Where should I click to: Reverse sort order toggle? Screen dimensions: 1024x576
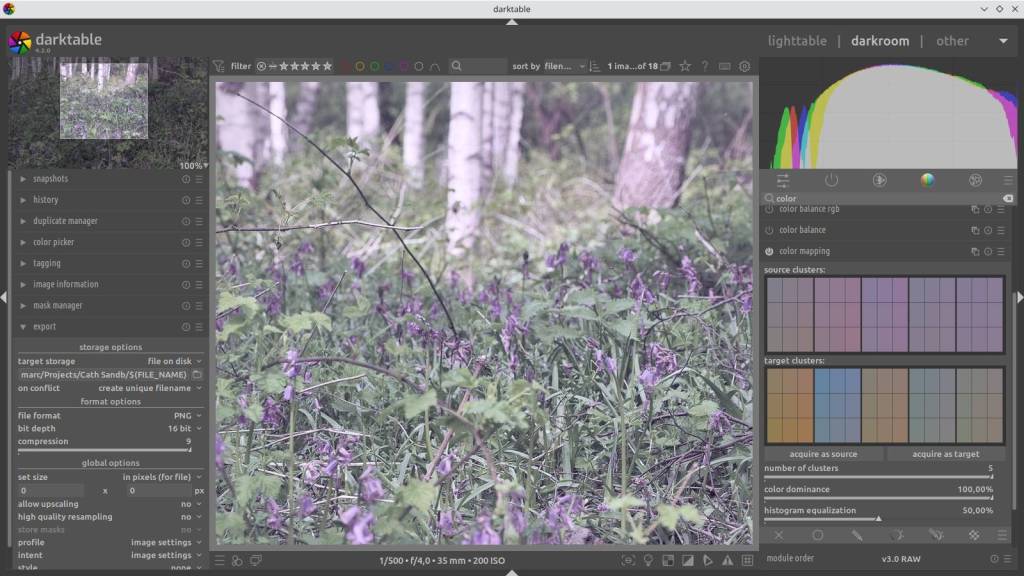[x=594, y=66]
